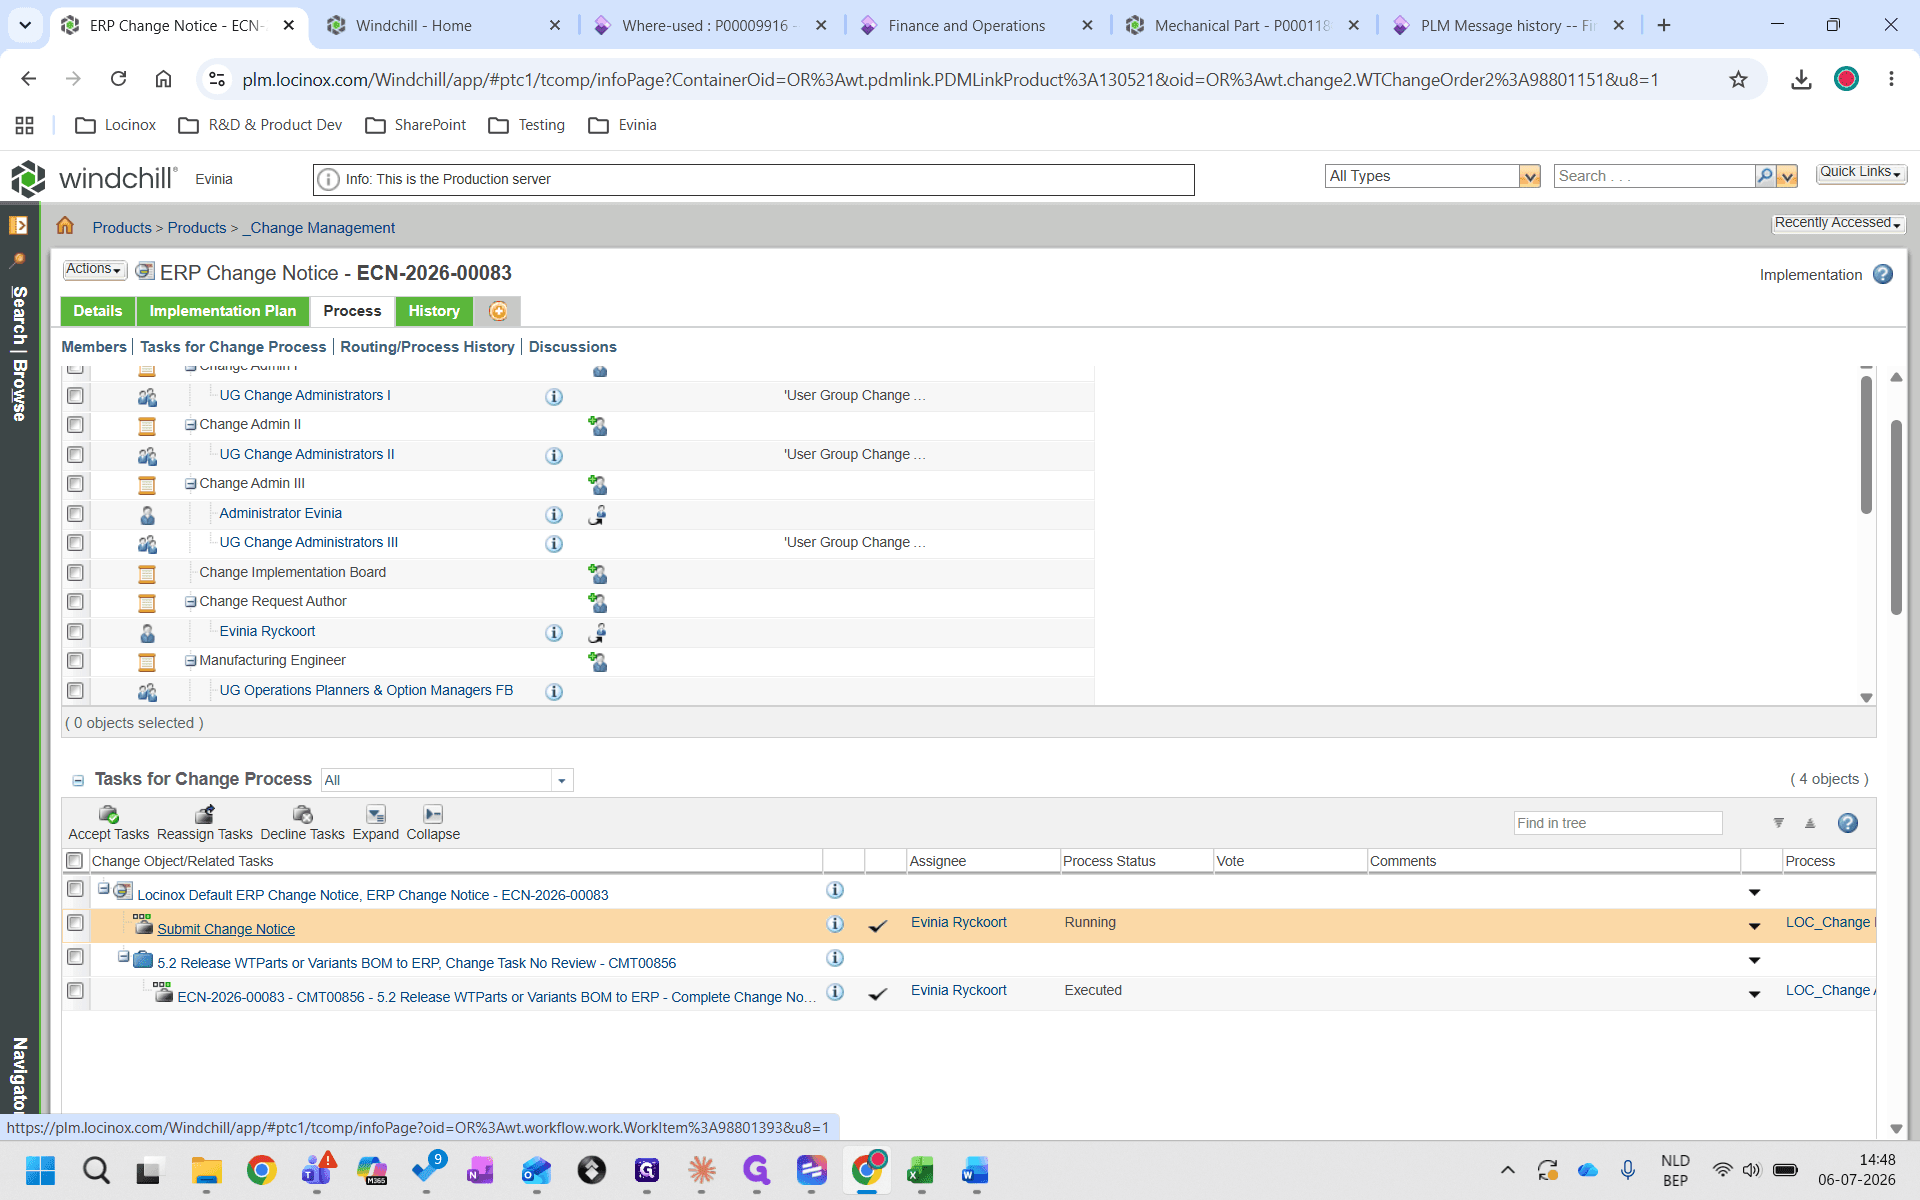This screenshot has width=1920, height=1200.
Task: Open the Actions dropdown menu
Action: pyautogui.click(x=94, y=270)
